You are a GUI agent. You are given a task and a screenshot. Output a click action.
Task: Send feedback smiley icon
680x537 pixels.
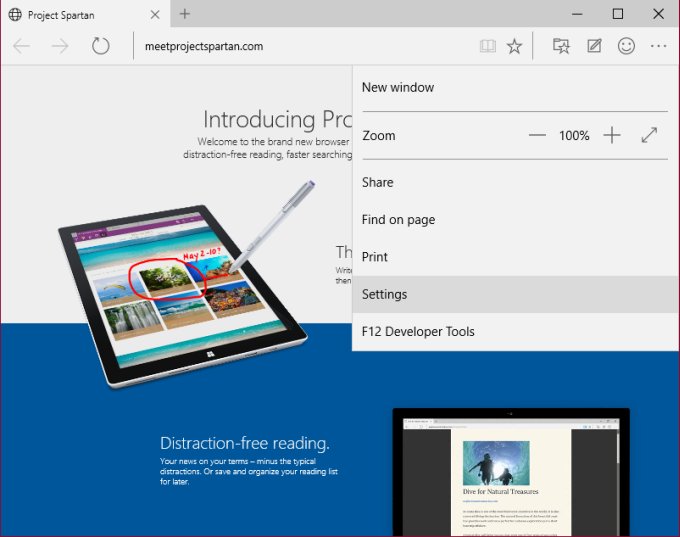click(626, 46)
